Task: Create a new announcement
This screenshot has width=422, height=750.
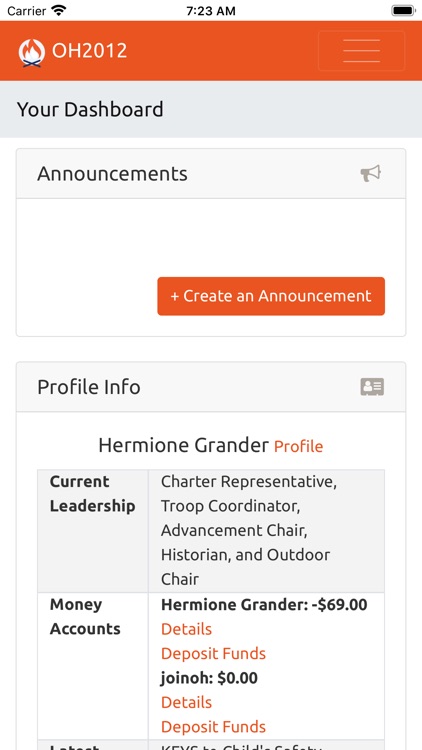Action: click(271, 296)
